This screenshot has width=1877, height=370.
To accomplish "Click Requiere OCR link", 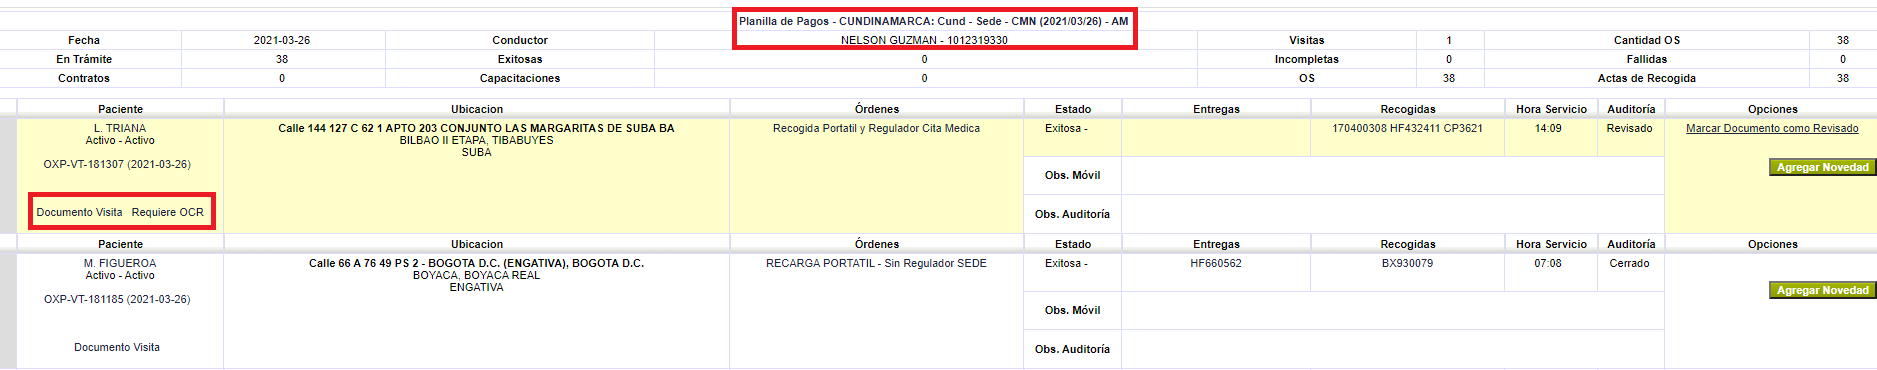I will click(168, 212).
